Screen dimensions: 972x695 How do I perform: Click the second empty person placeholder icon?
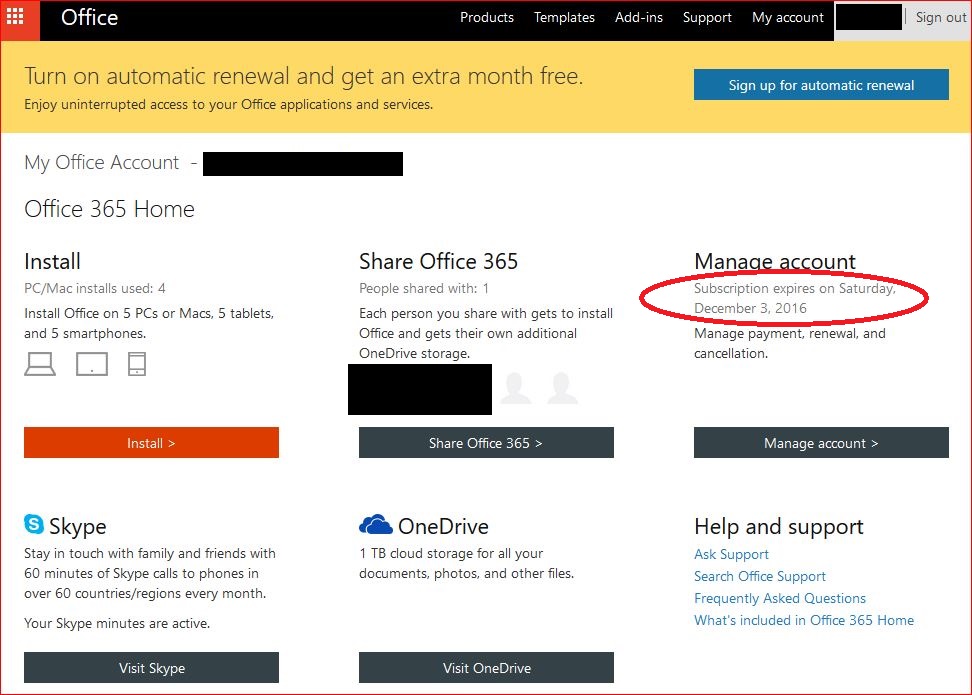click(562, 389)
